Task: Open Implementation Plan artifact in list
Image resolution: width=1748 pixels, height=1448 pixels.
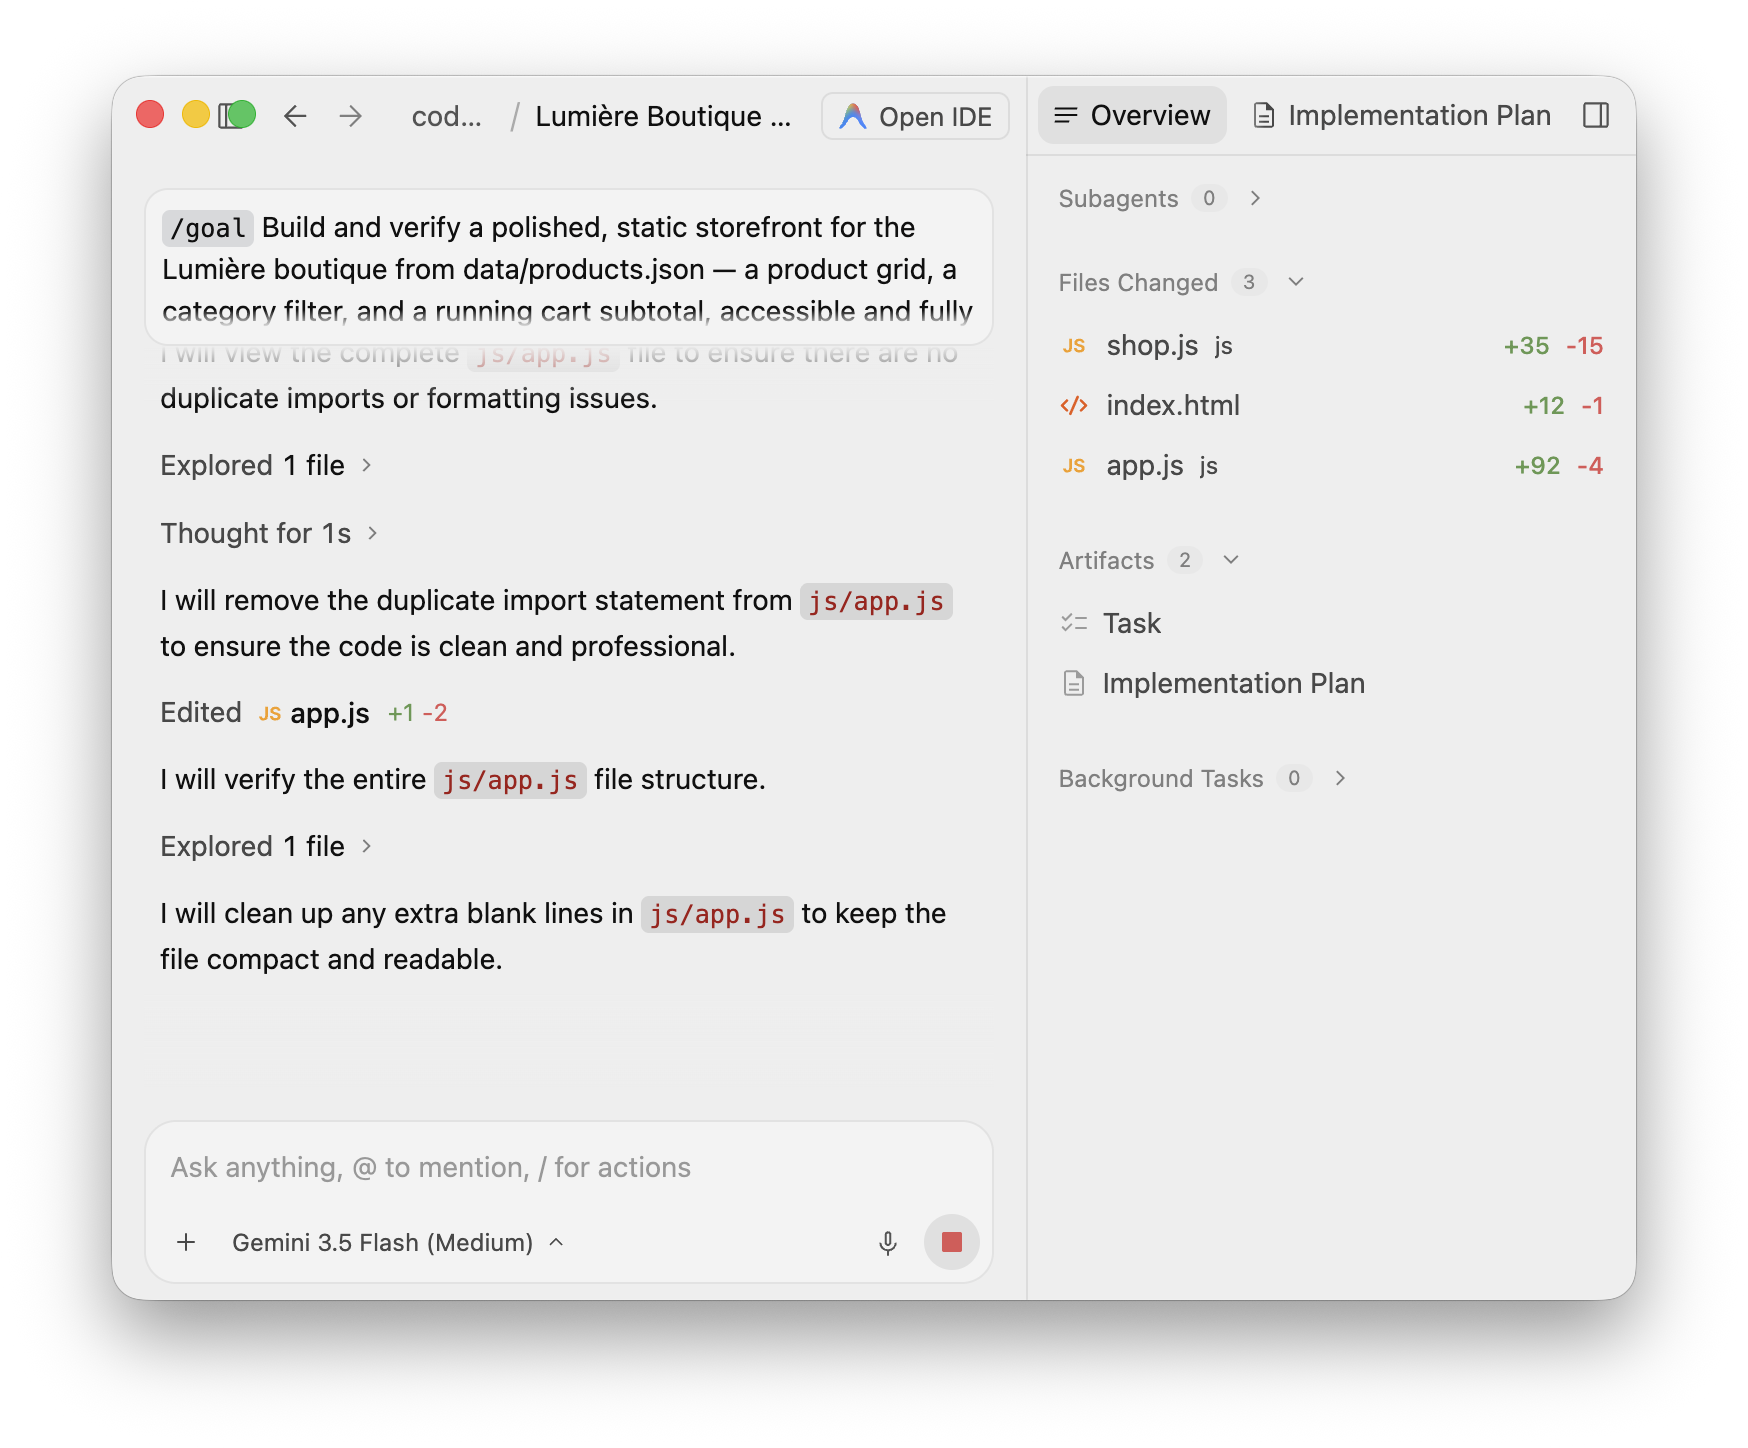Action: (1233, 684)
